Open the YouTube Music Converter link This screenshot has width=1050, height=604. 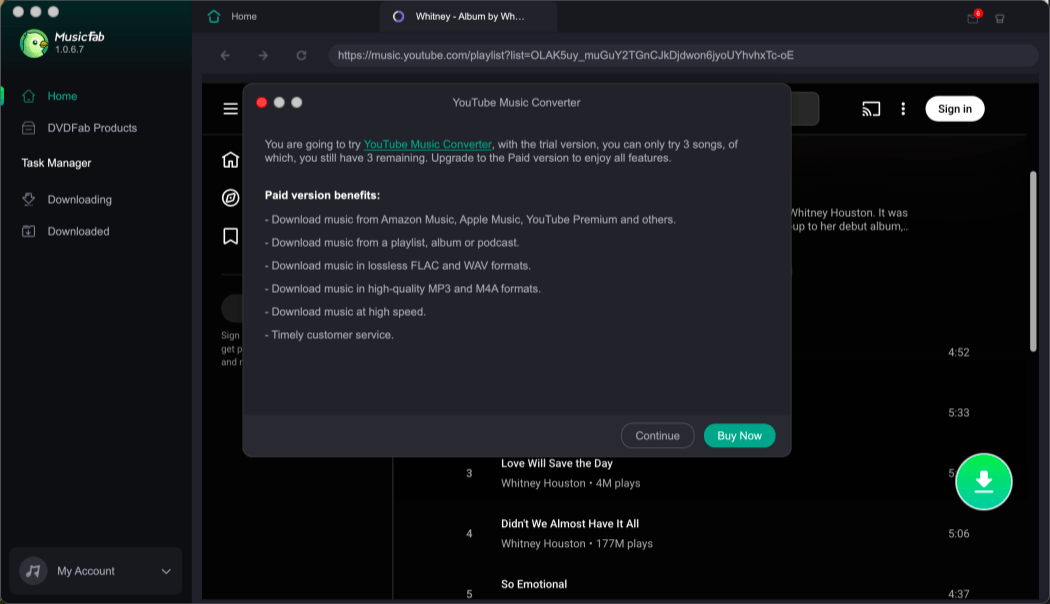(427, 145)
